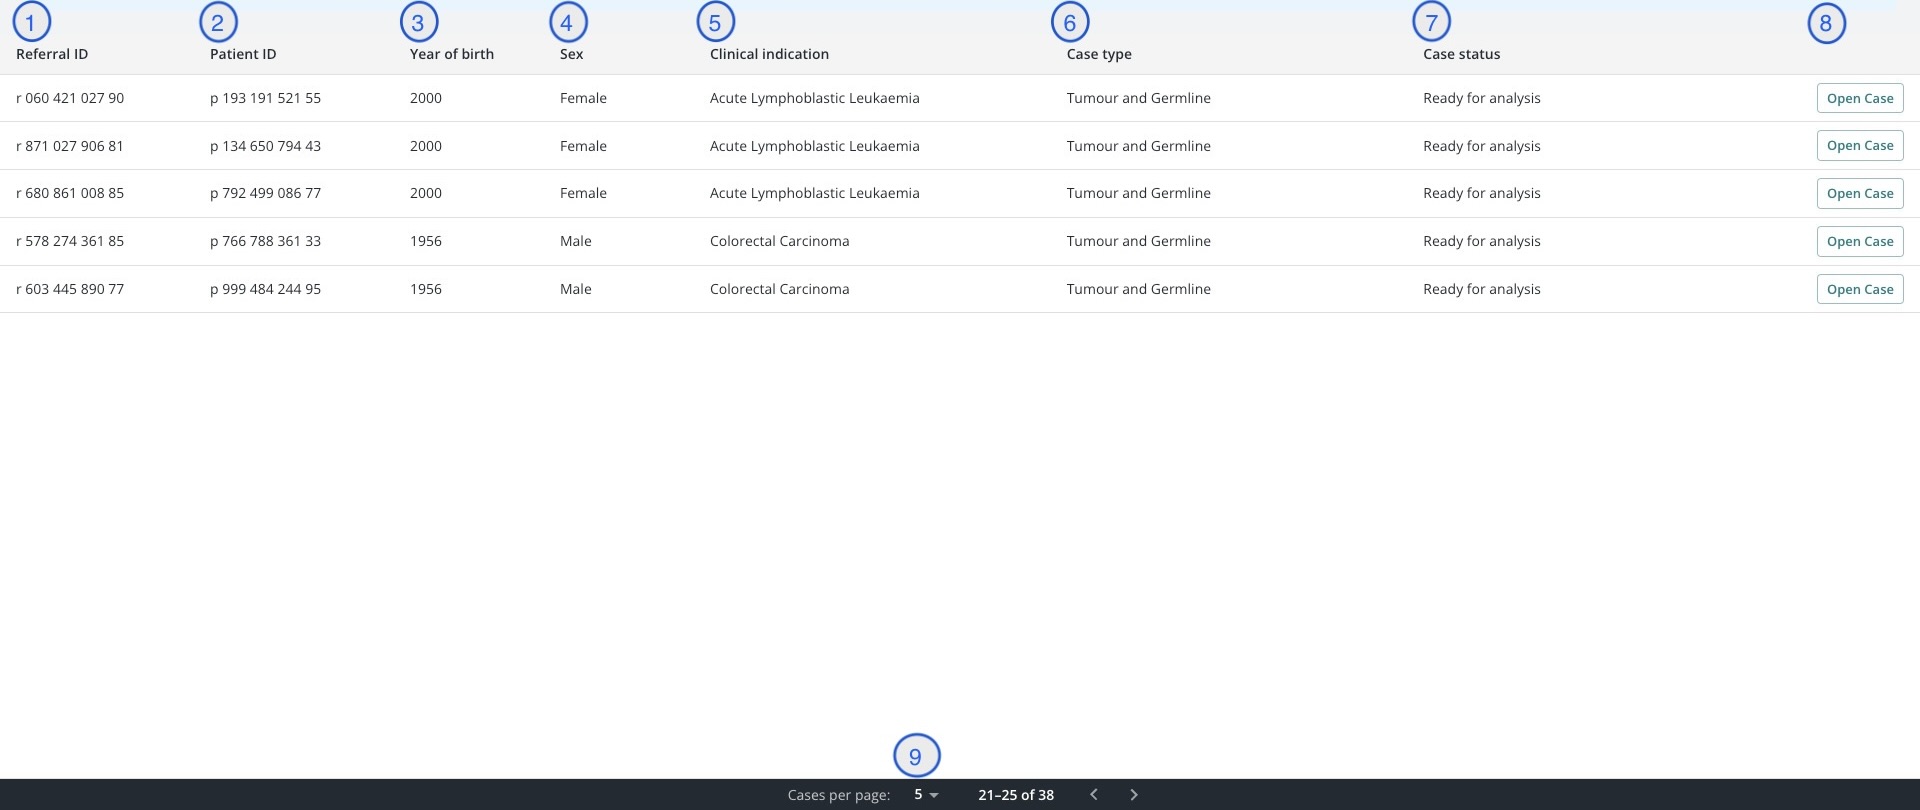The image size is (1920, 810).
Task: Click the 21–25 of 38 page range text
Action: (1016, 795)
